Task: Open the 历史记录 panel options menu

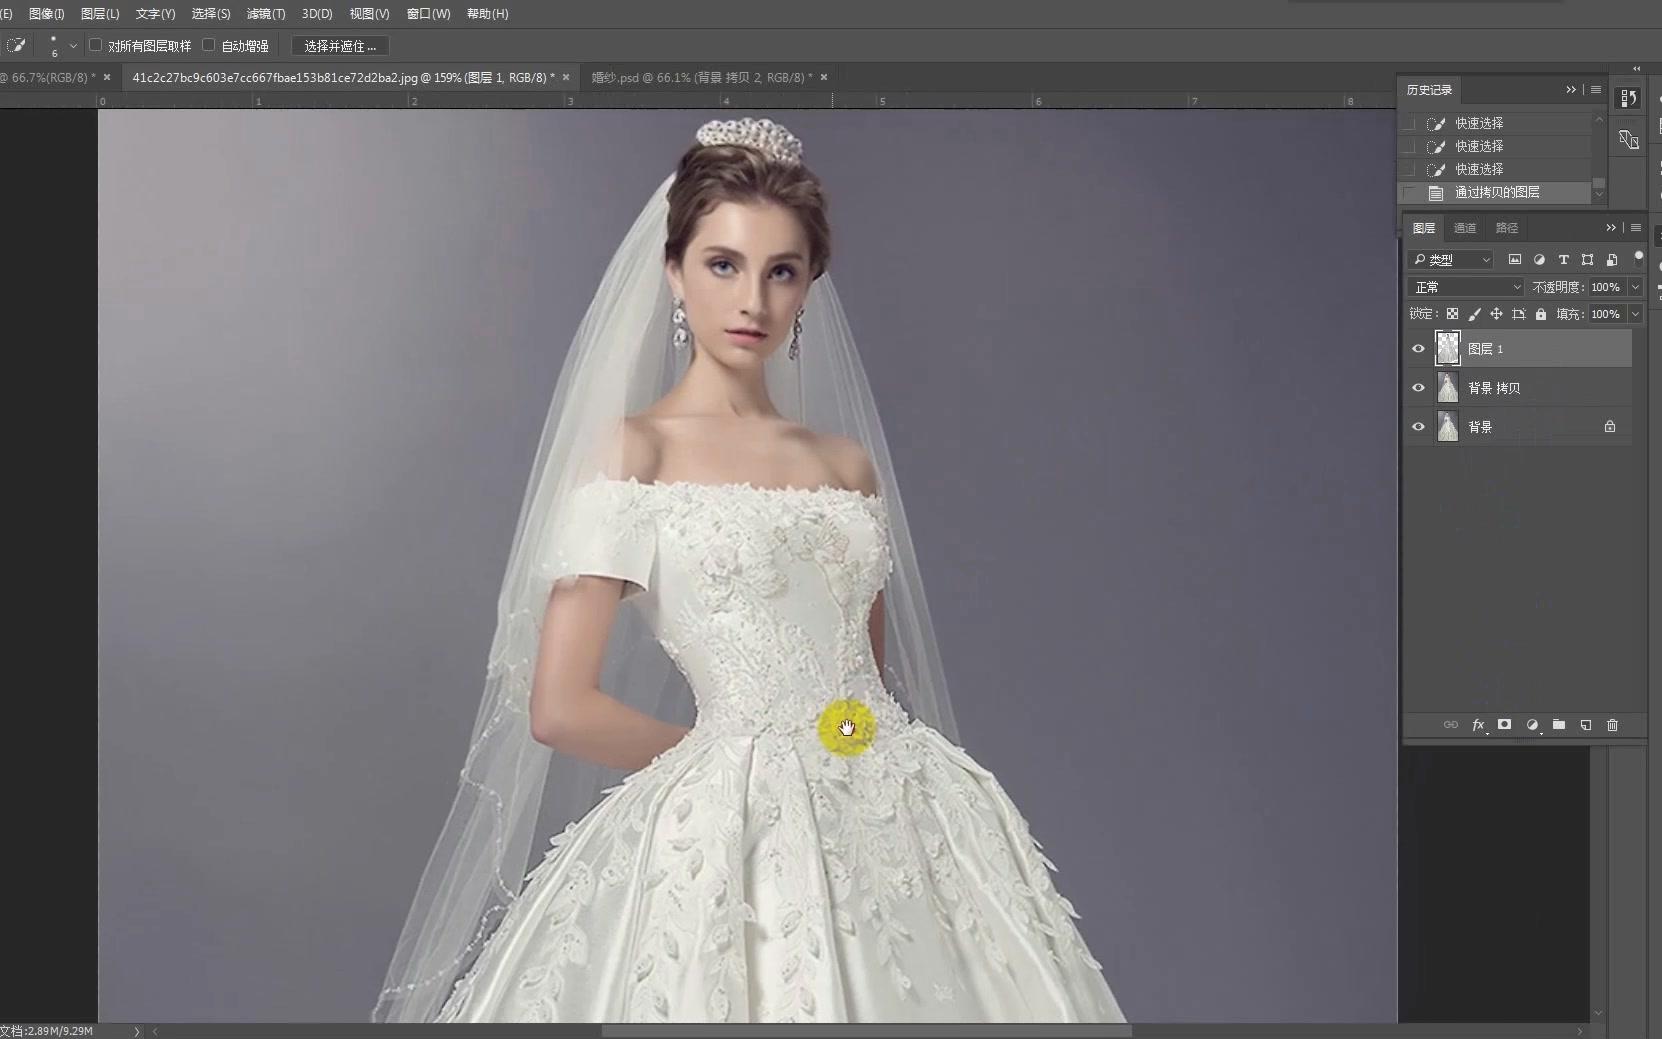Action: pyautogui.click(x=1596, y=90)
